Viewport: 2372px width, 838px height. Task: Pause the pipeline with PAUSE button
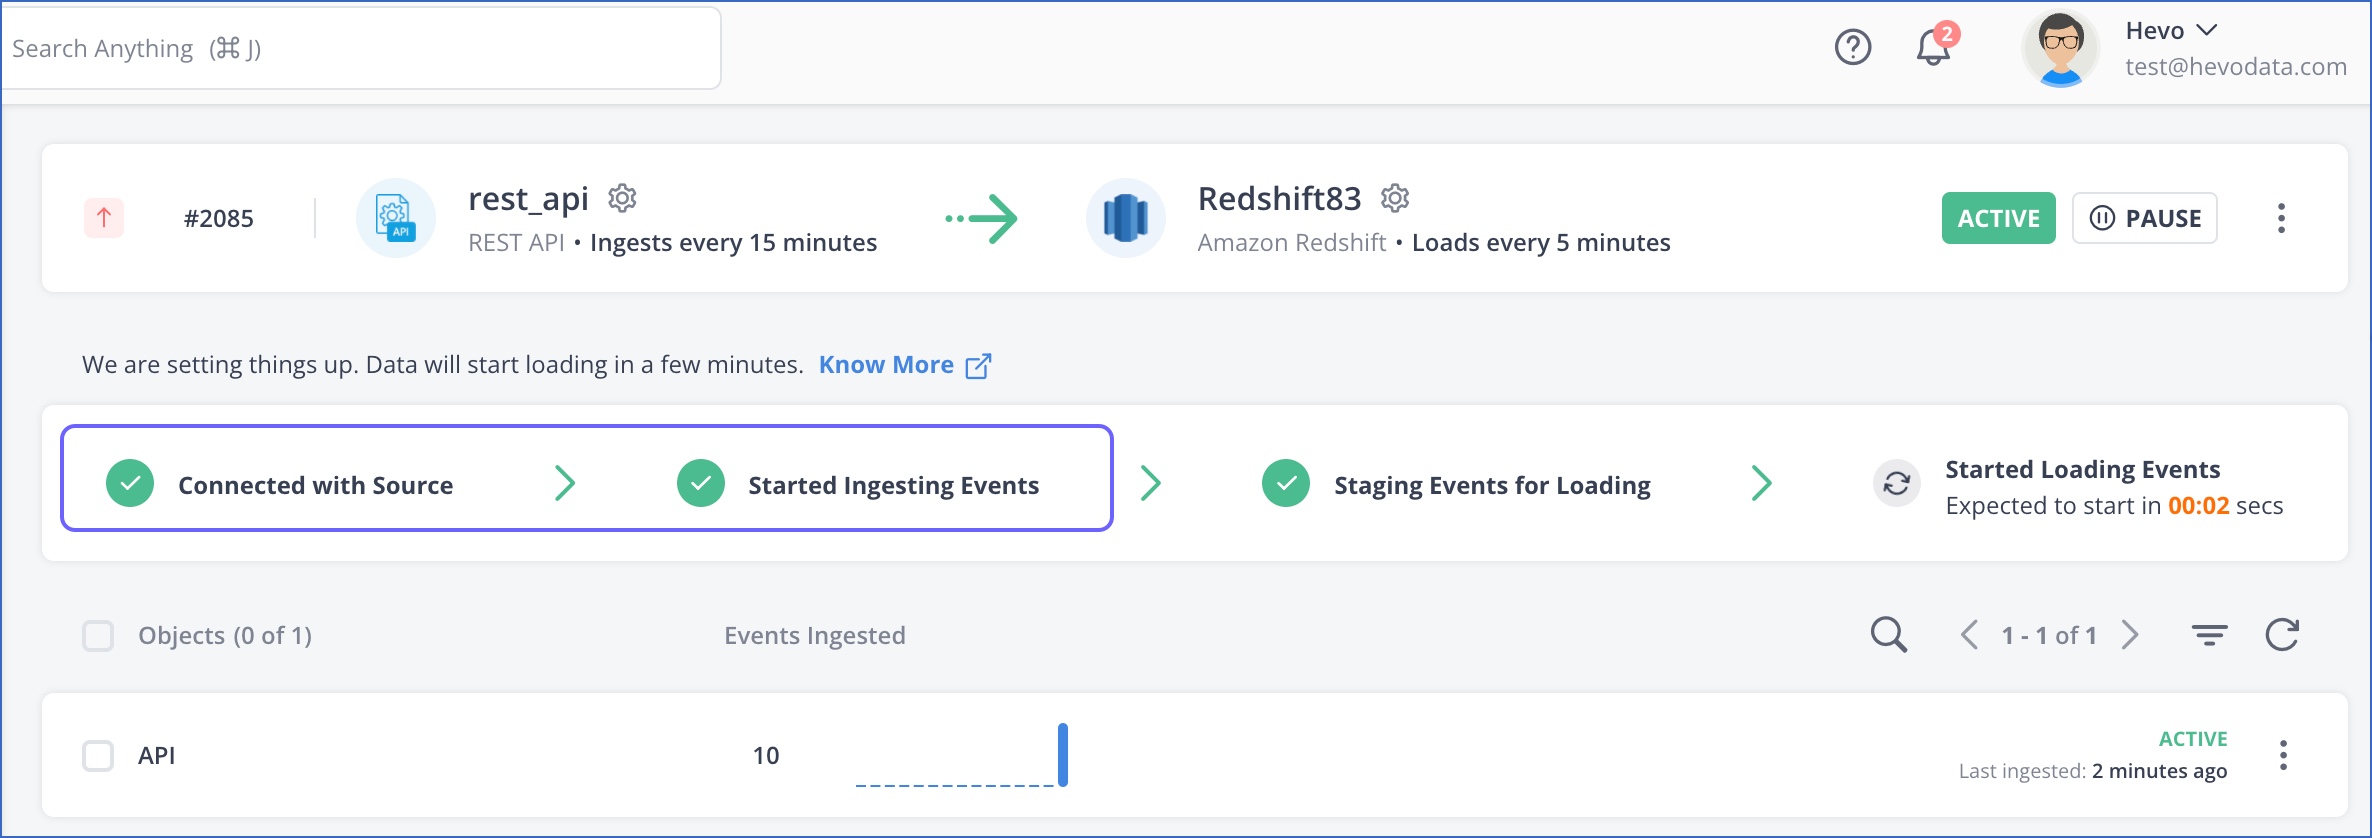pos(2145,218)
